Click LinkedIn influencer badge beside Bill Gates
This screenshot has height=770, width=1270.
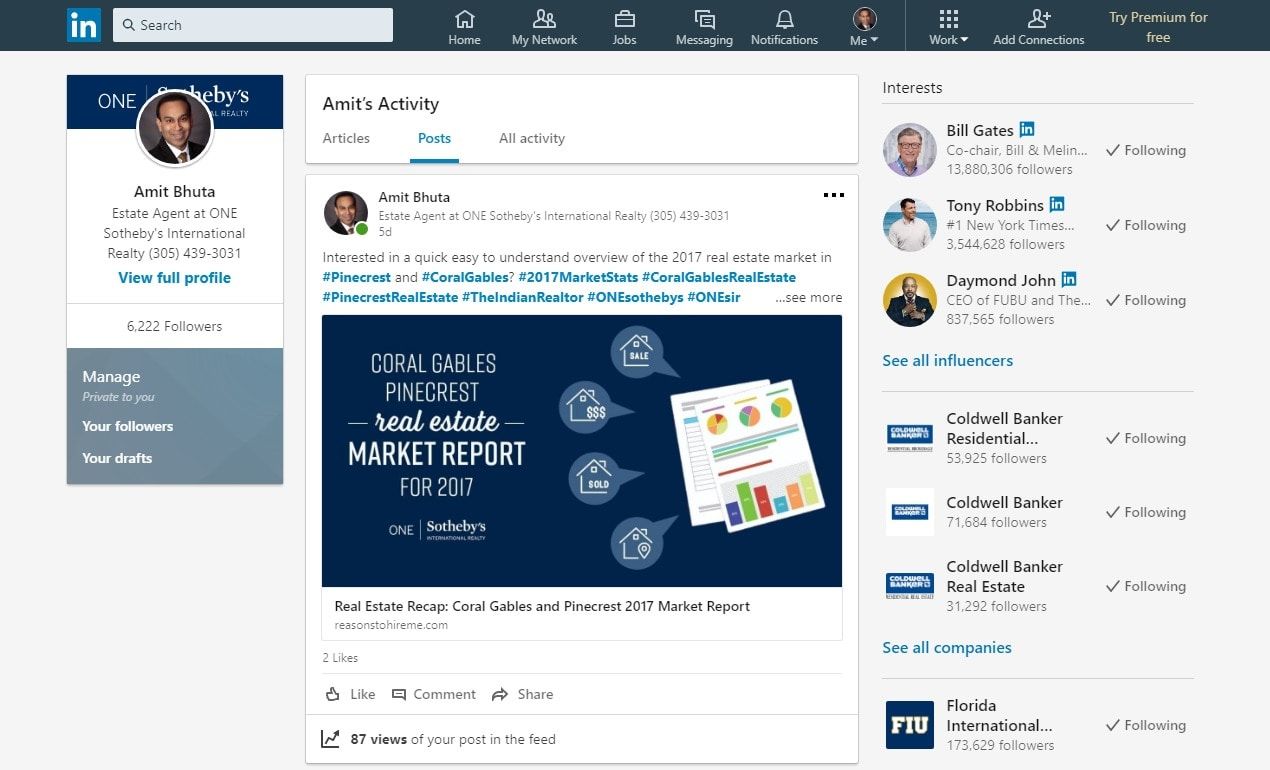[x=1027, y=130]
